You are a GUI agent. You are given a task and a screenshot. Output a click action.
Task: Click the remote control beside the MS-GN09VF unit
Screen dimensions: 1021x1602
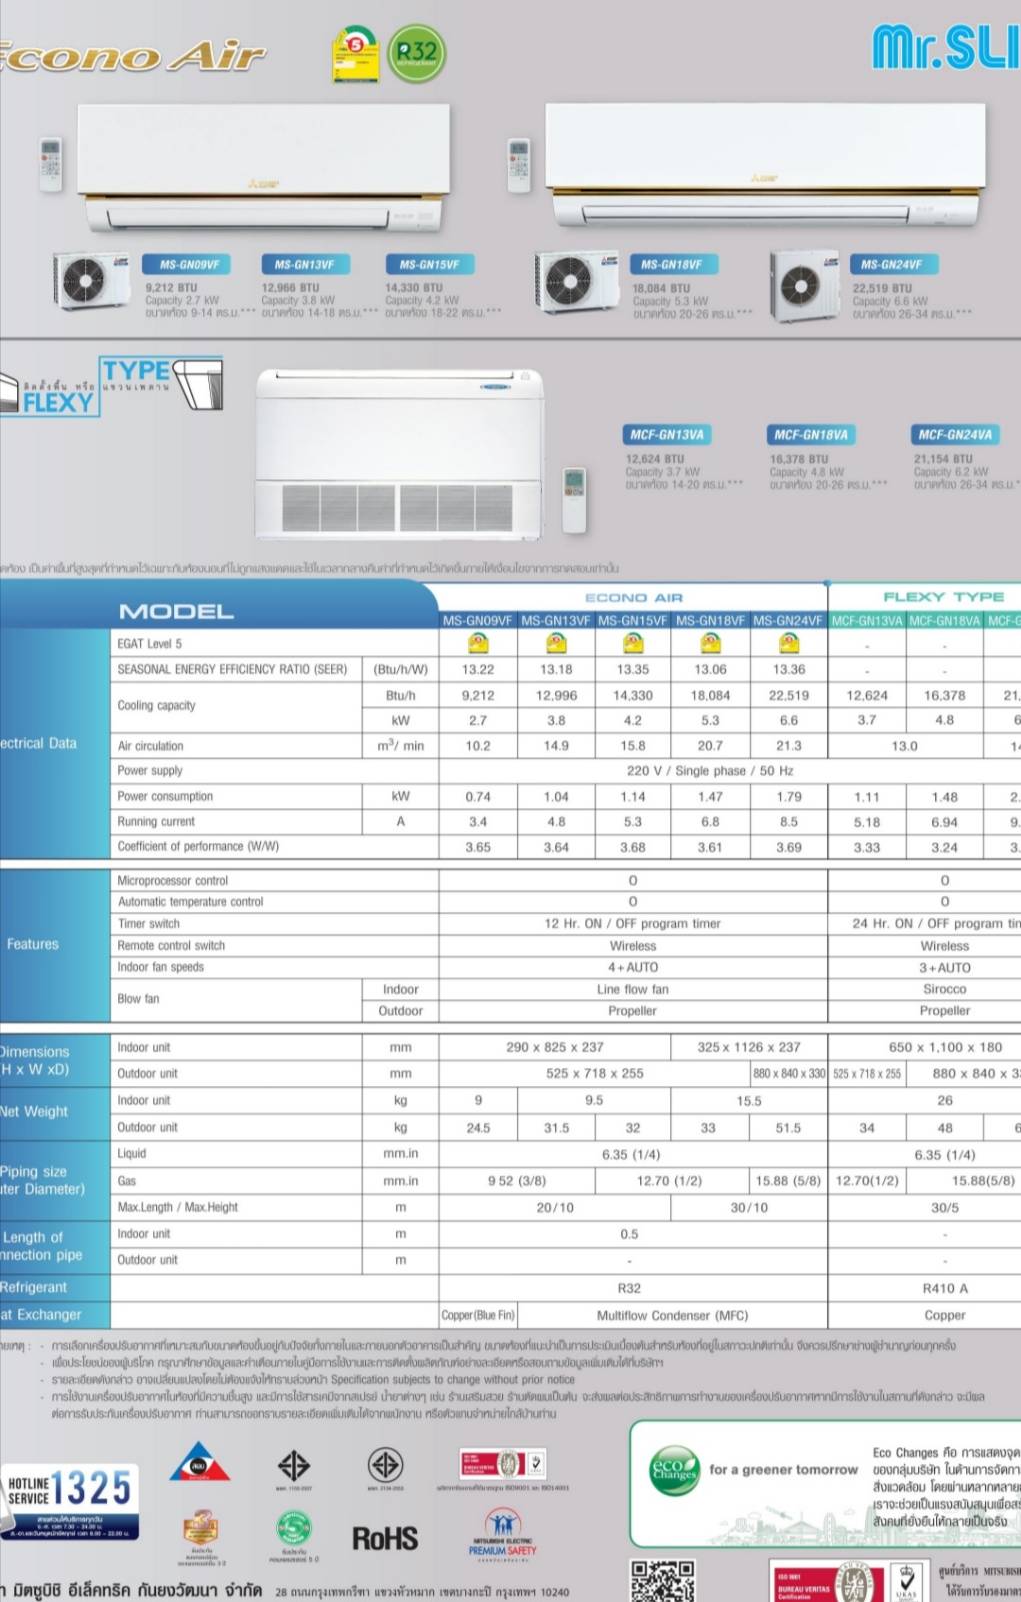click(x=50, y=164)
